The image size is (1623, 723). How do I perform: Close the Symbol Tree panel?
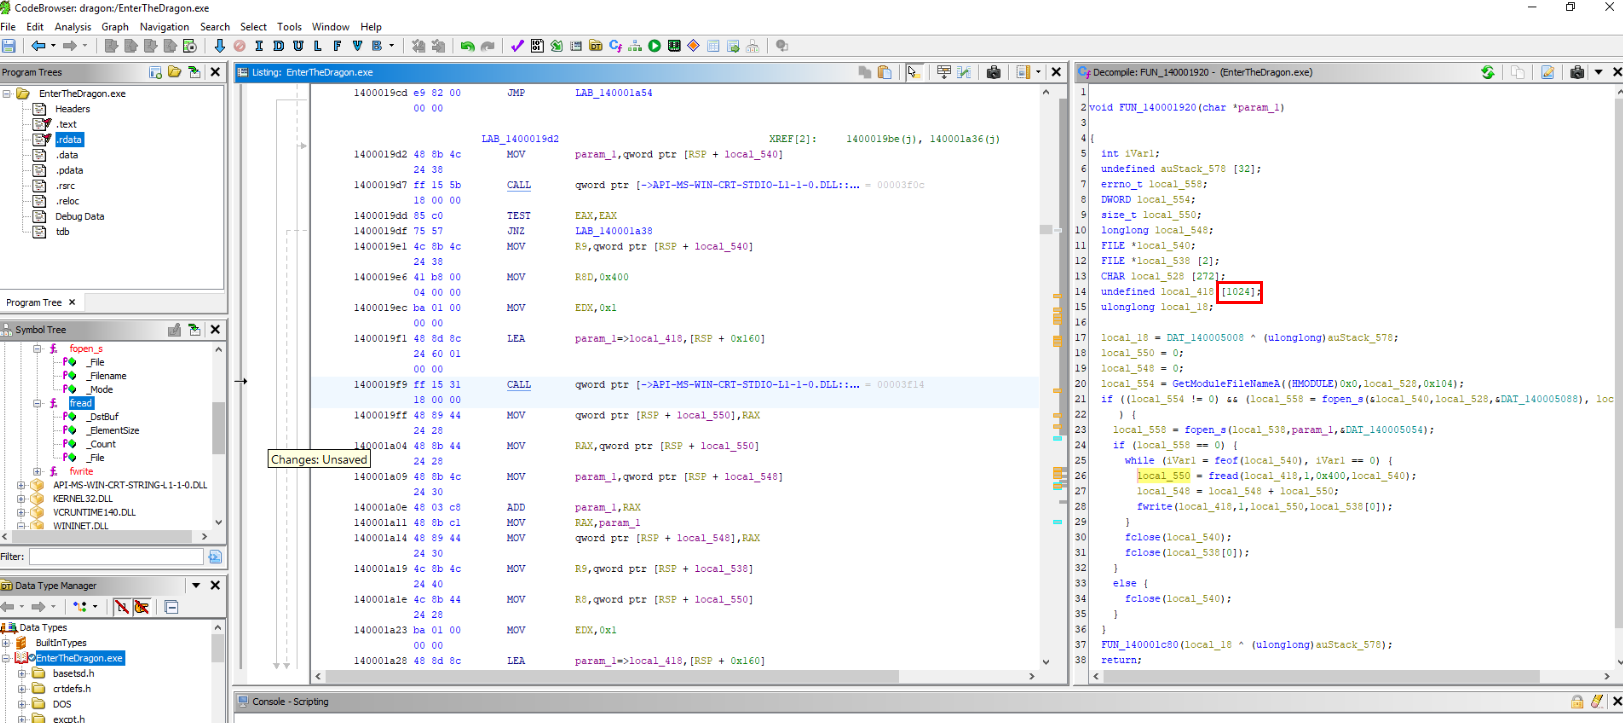pos(215,329)
